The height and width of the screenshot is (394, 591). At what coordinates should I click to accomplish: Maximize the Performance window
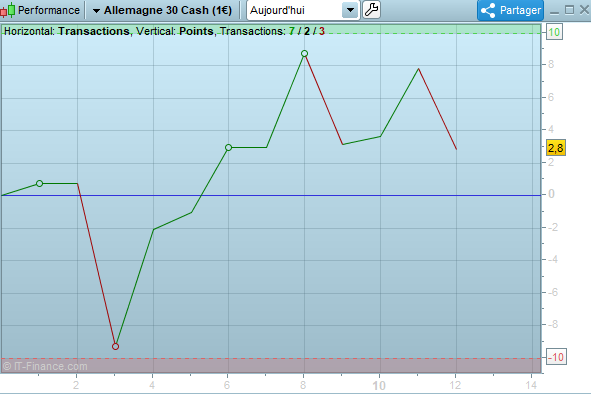pos(570,10)
